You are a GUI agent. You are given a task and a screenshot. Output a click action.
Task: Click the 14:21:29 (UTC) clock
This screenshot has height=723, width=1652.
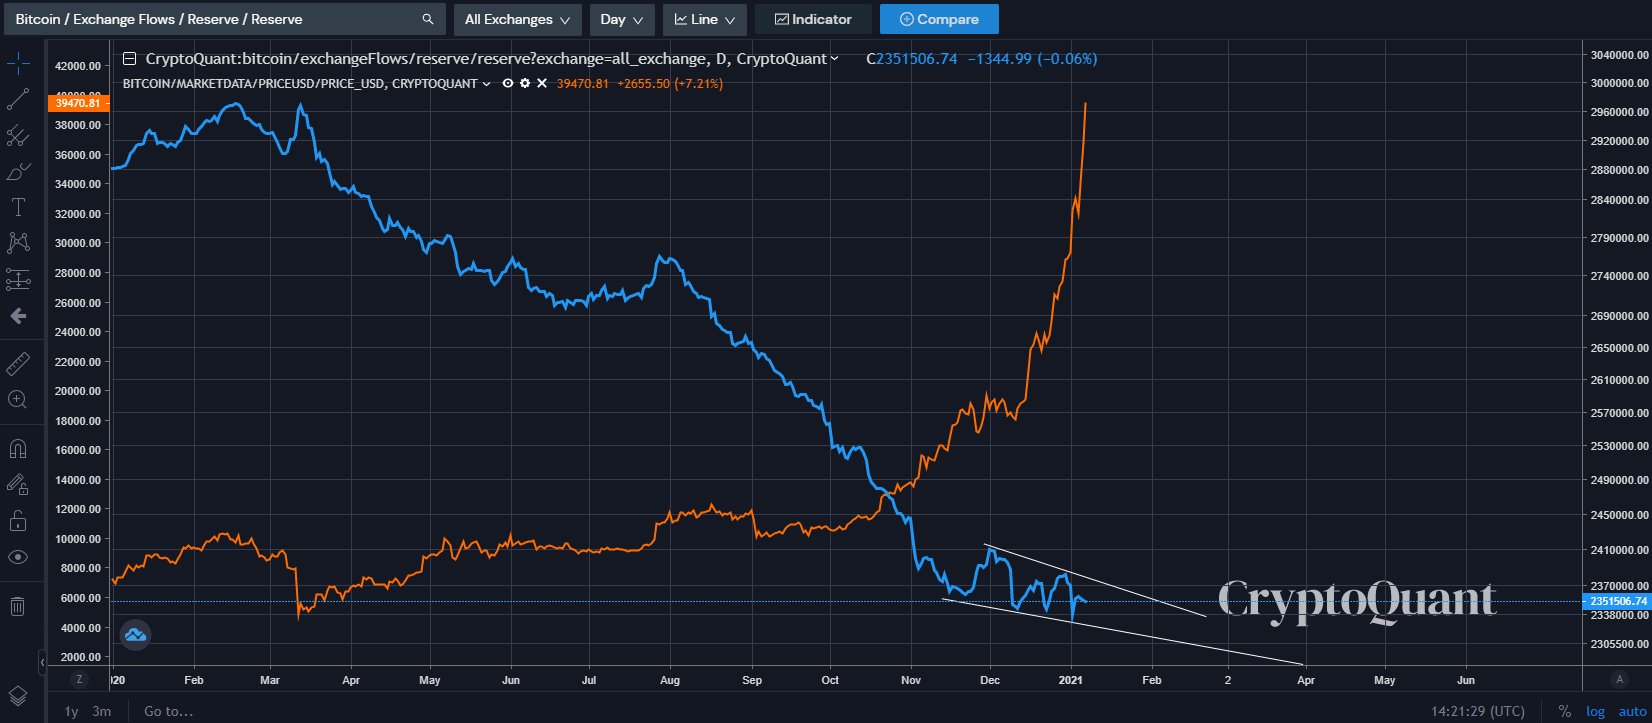1478,711
